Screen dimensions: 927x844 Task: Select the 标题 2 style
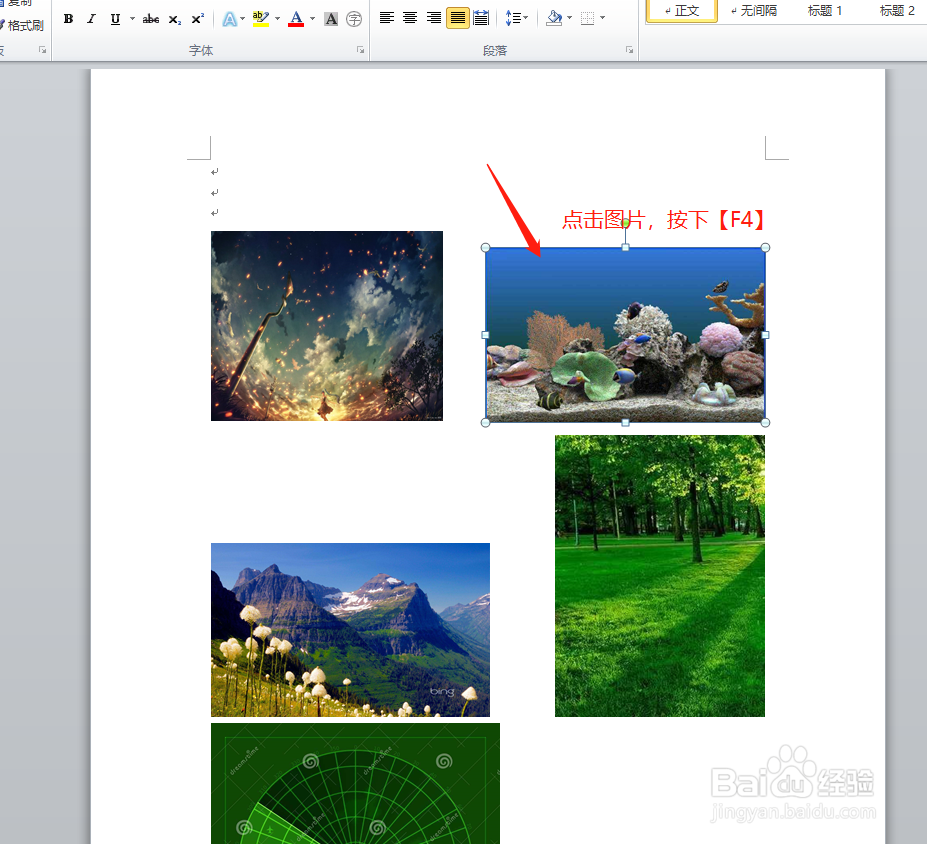coord(897,10)
